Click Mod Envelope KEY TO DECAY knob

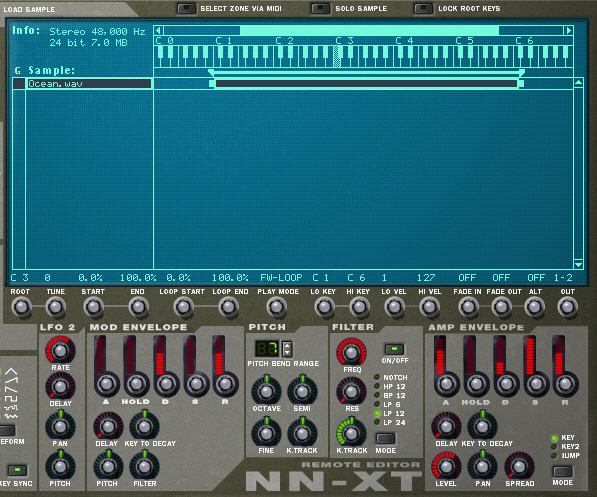pos(144,427)
